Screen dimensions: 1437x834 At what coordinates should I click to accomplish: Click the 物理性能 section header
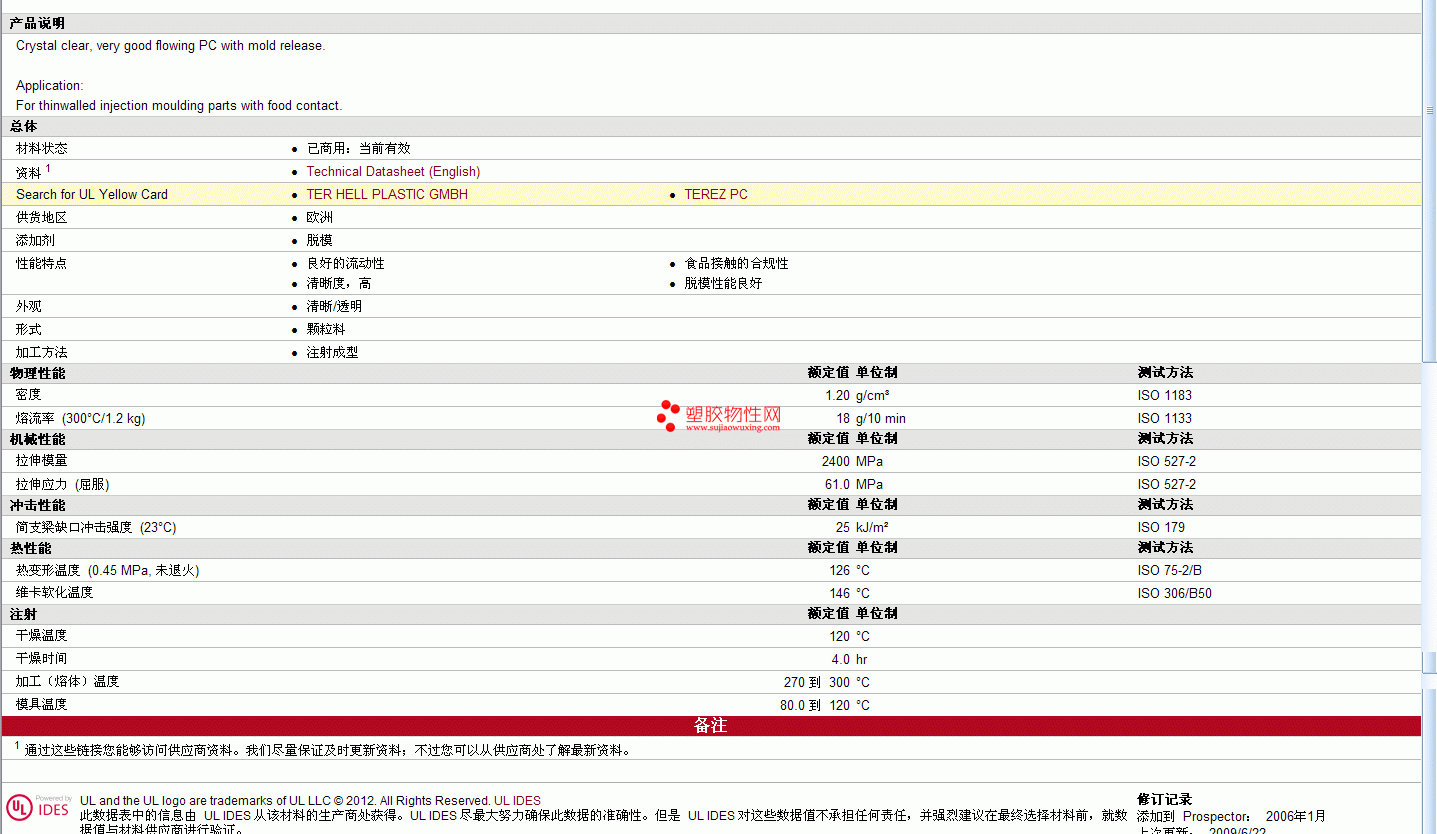[37, 373]
